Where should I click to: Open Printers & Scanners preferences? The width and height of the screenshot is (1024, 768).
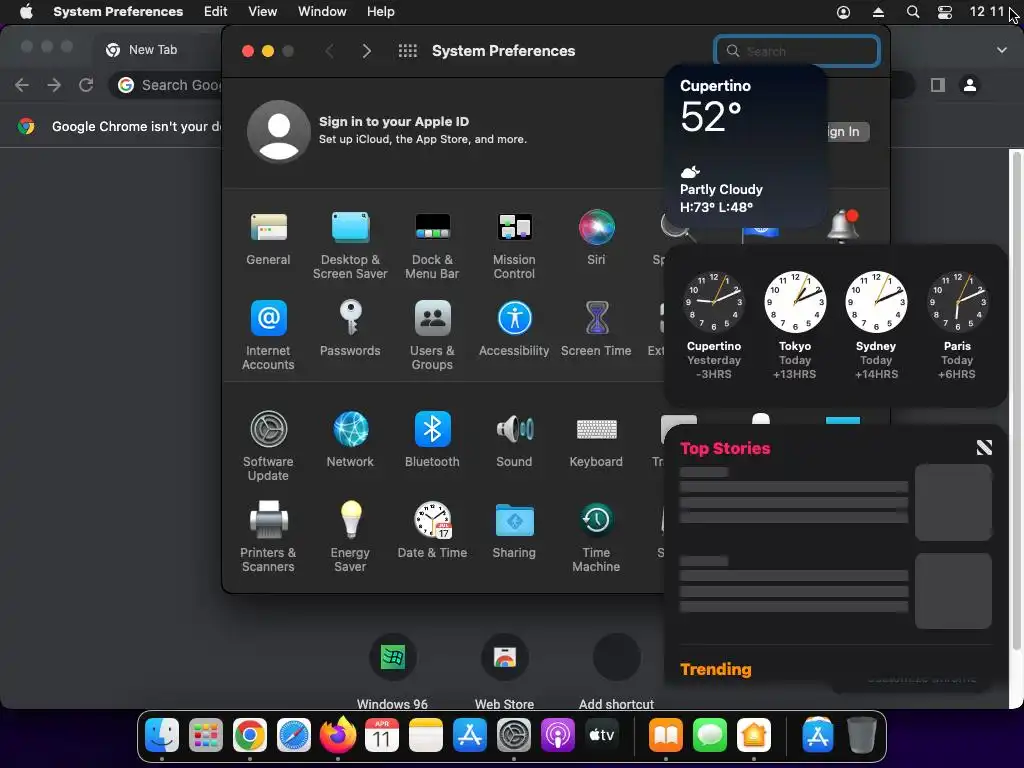click(x=268, y=537)
